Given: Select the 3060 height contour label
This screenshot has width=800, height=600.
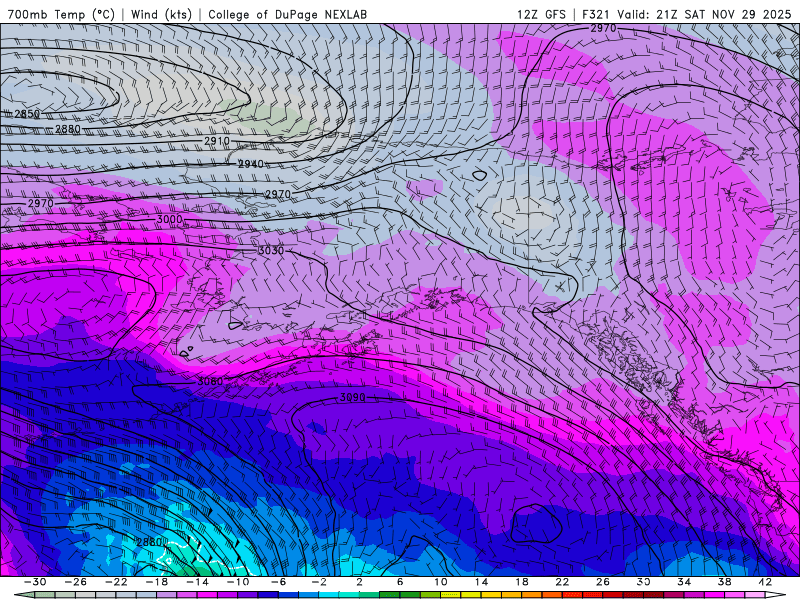Looking at the screenshot, I should pyautogui.click(x=210, y=381).
